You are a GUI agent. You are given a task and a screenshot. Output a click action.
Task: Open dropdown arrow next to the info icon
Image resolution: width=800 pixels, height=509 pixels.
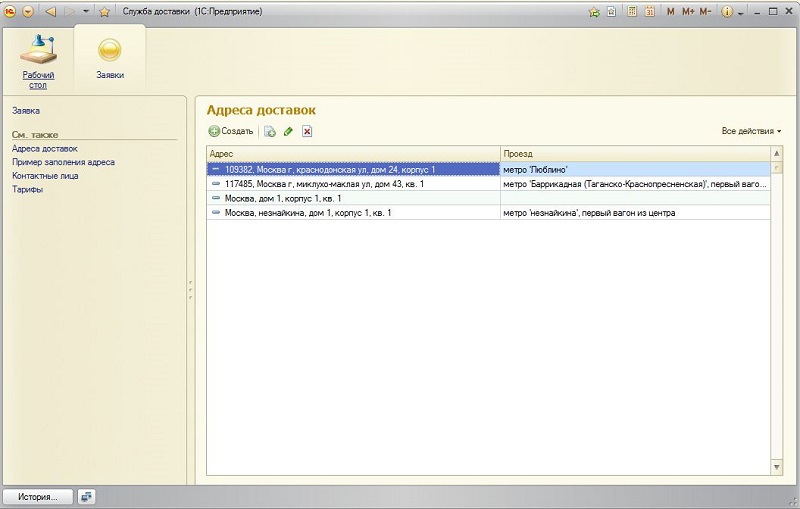(x=741, y=12)
